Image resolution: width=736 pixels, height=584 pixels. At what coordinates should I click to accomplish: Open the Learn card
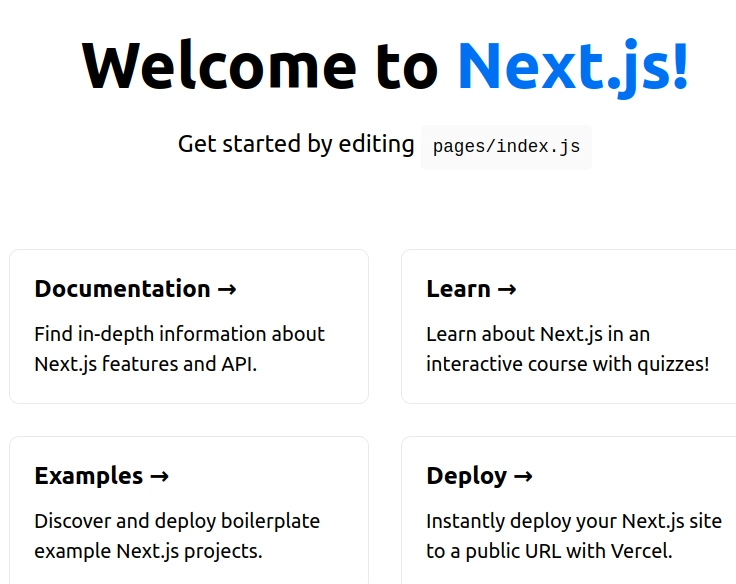(x=568, y=326)
